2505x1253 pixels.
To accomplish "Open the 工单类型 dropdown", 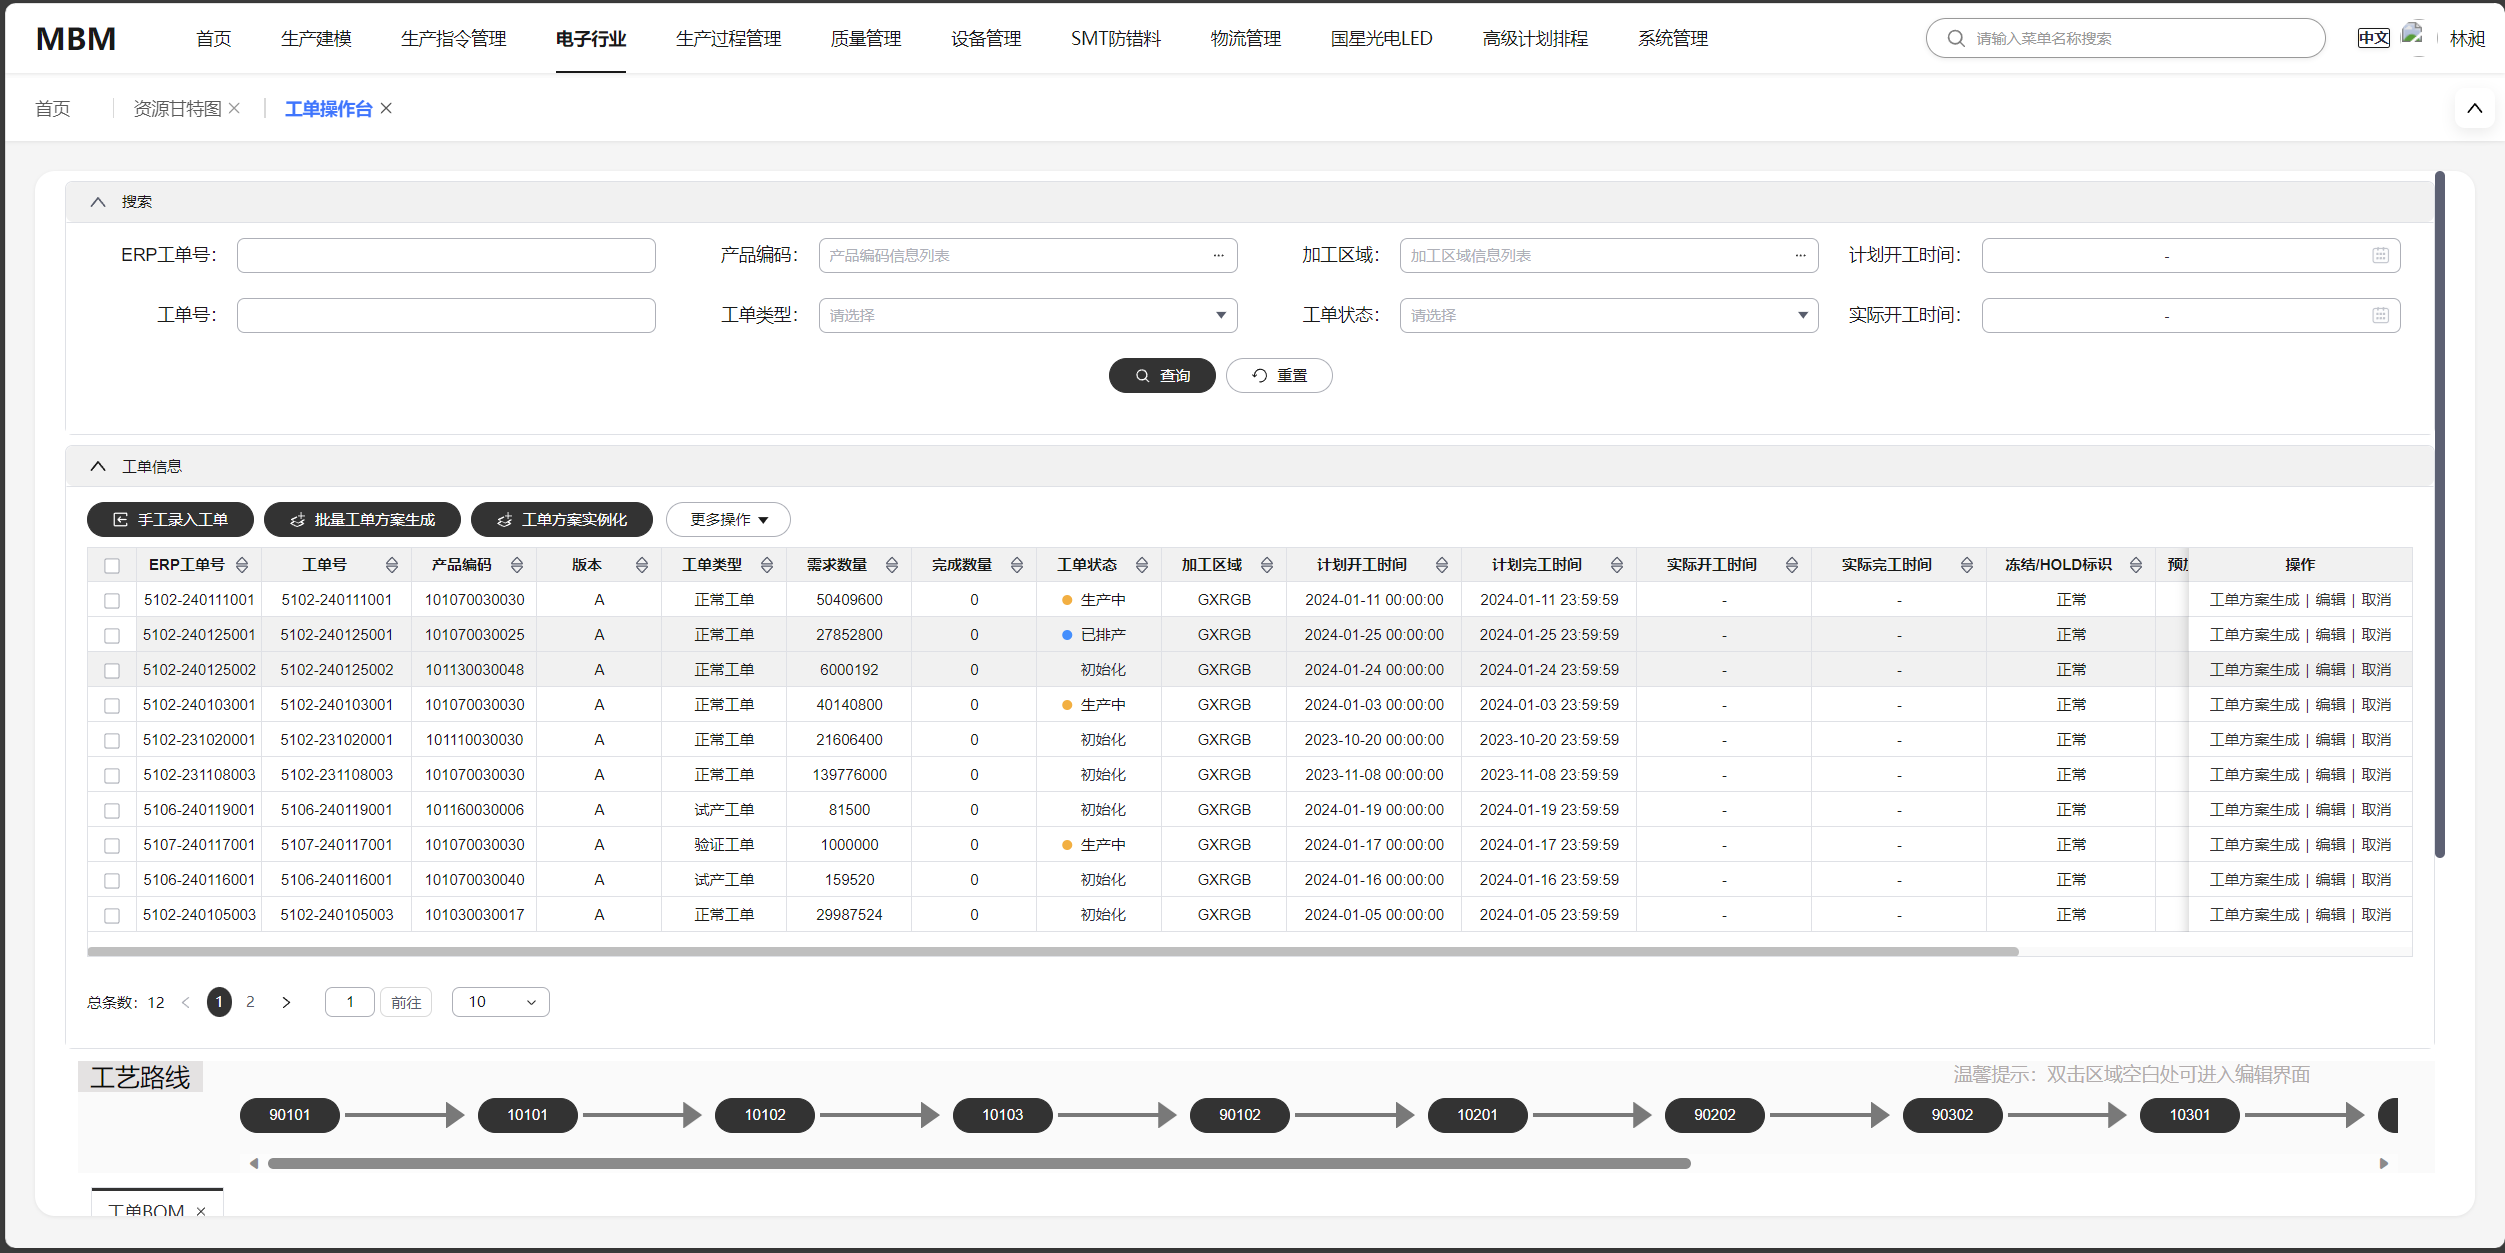I will 1221,315.
